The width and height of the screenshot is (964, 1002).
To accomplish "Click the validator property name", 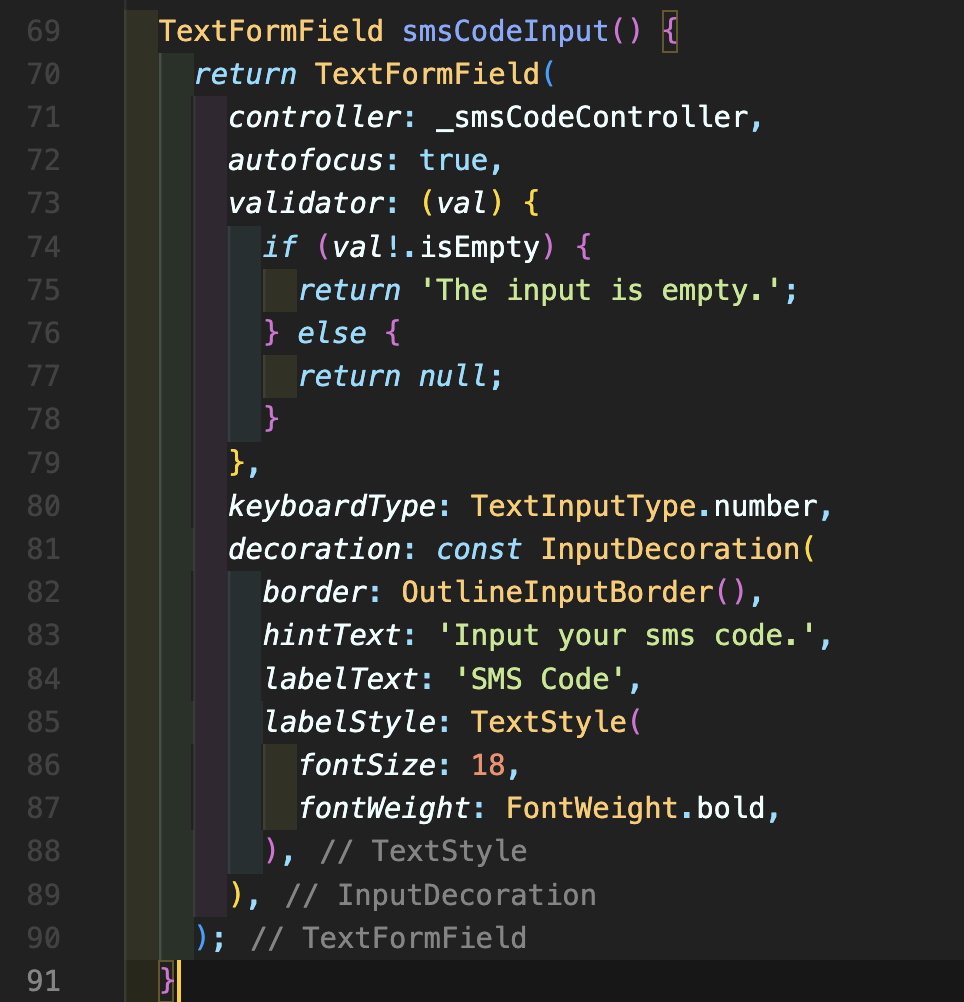I will [x=306, y=204].
